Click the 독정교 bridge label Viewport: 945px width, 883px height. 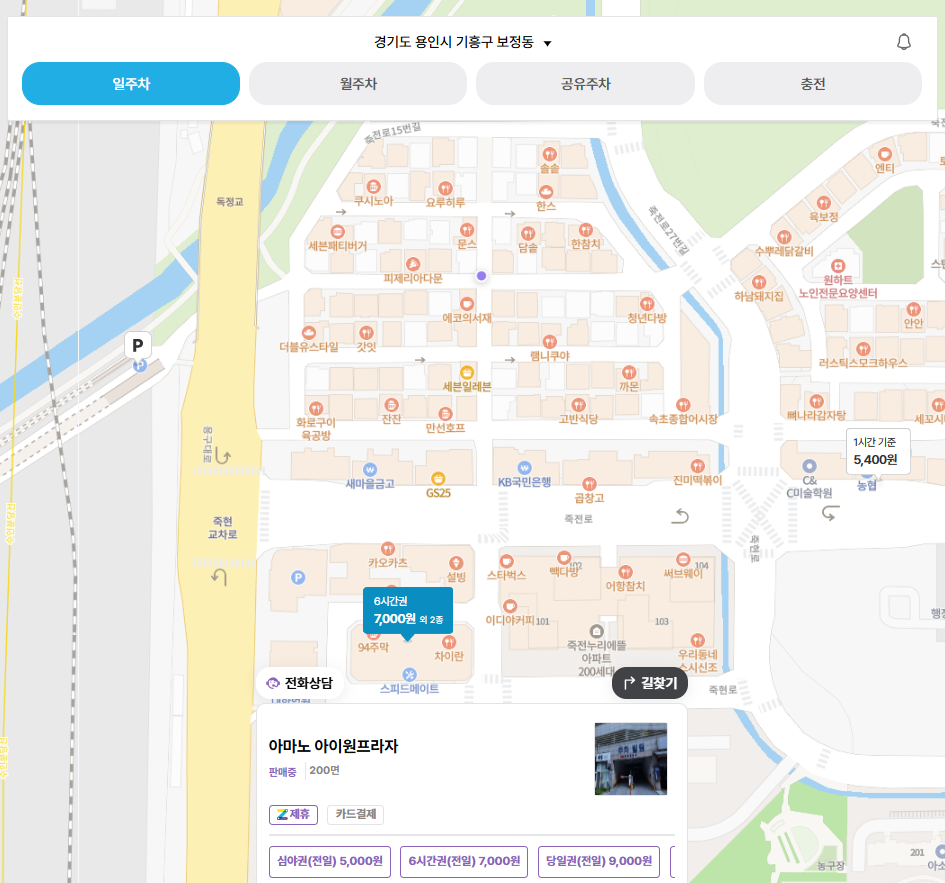(x=230, y=201)
